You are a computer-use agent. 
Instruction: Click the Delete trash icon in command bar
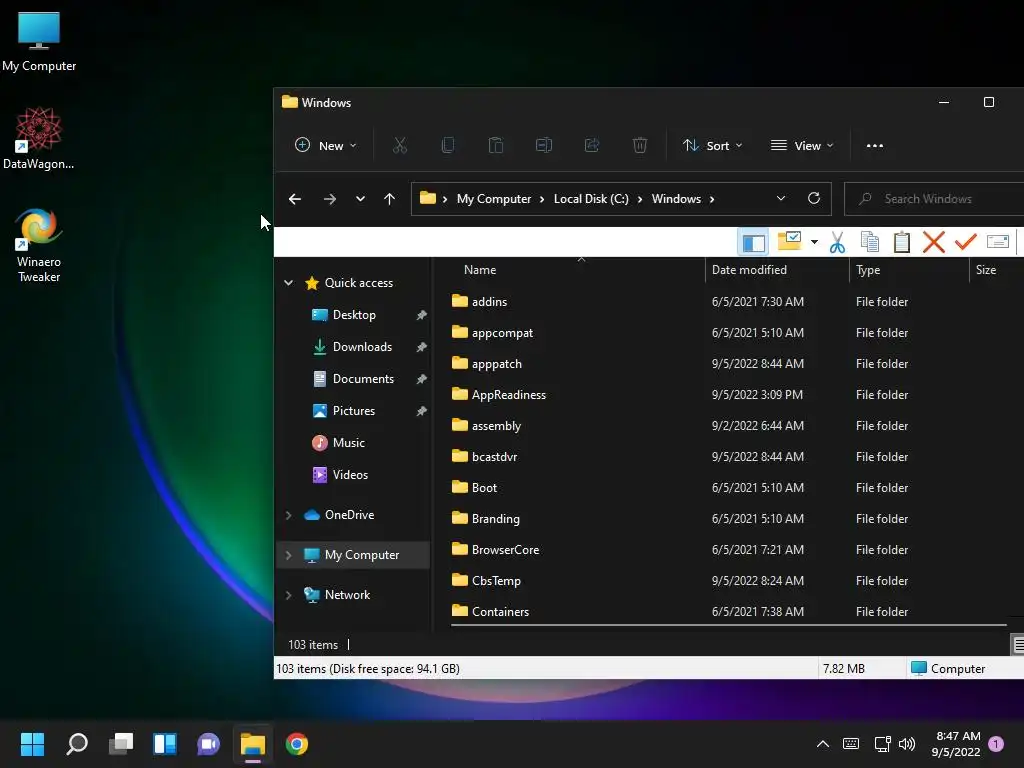coord(640,146)
